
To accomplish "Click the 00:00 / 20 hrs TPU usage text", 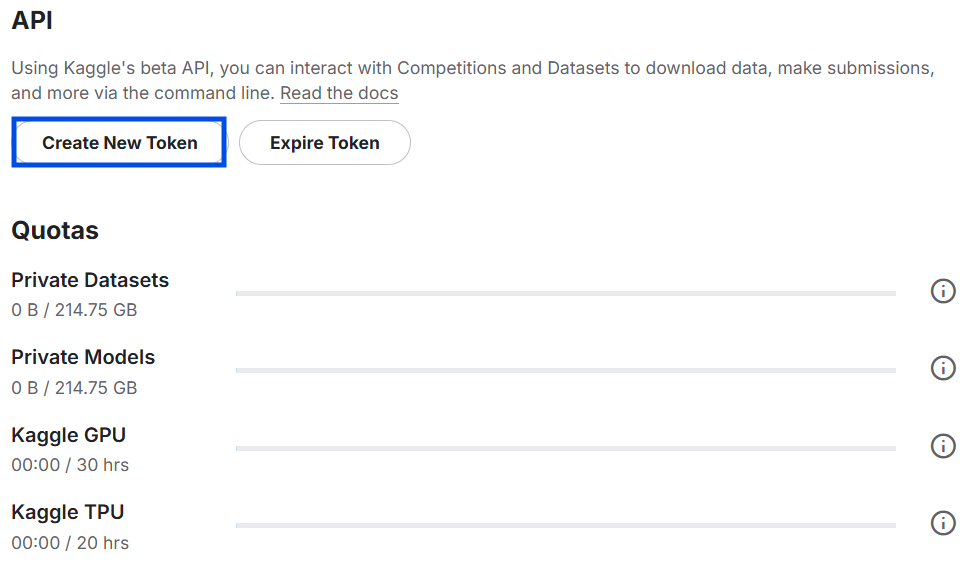I will click(70, 543).
